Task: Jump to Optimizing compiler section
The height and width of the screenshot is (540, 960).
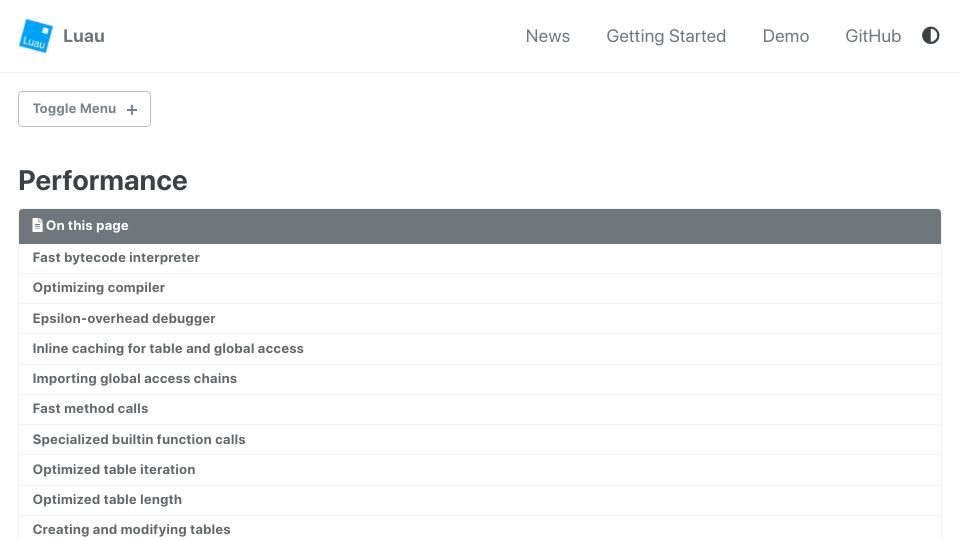Action: pyautogui.click(x=99, y=288)
